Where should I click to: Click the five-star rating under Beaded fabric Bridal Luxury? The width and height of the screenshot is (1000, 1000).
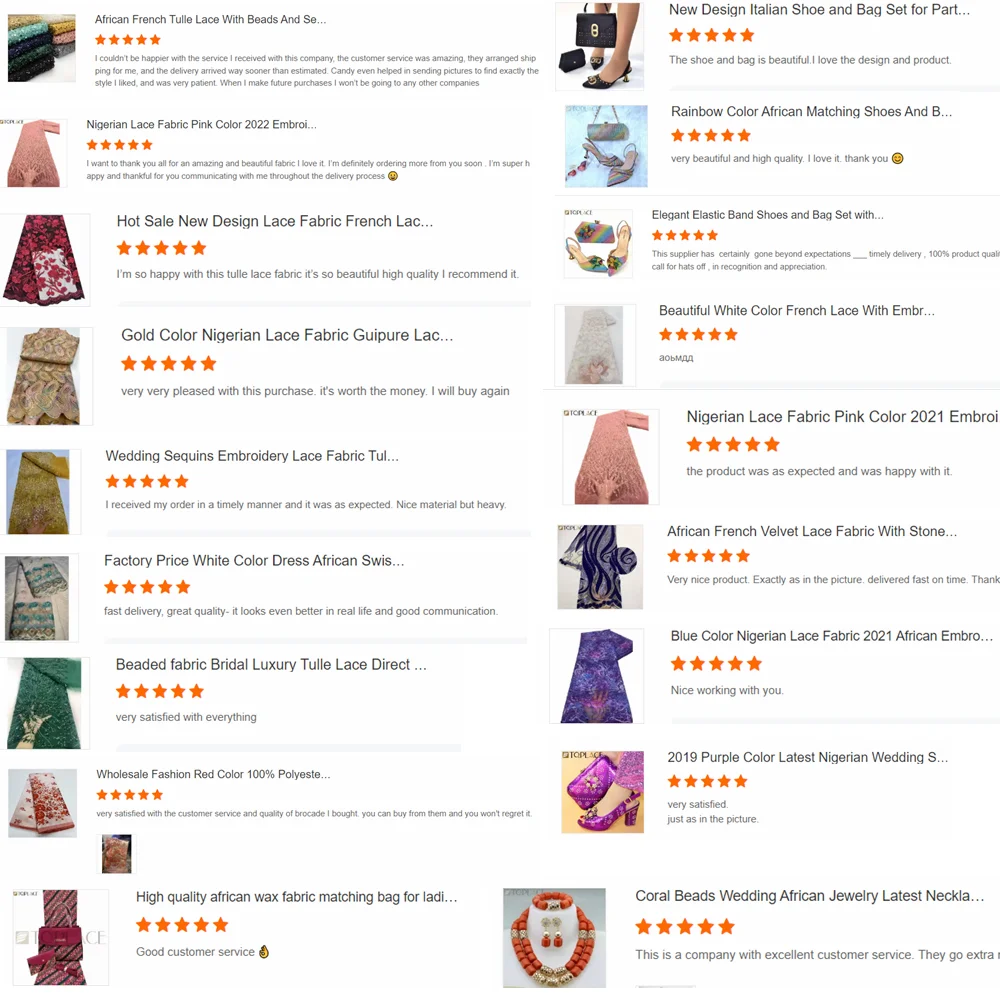(159, 691)
